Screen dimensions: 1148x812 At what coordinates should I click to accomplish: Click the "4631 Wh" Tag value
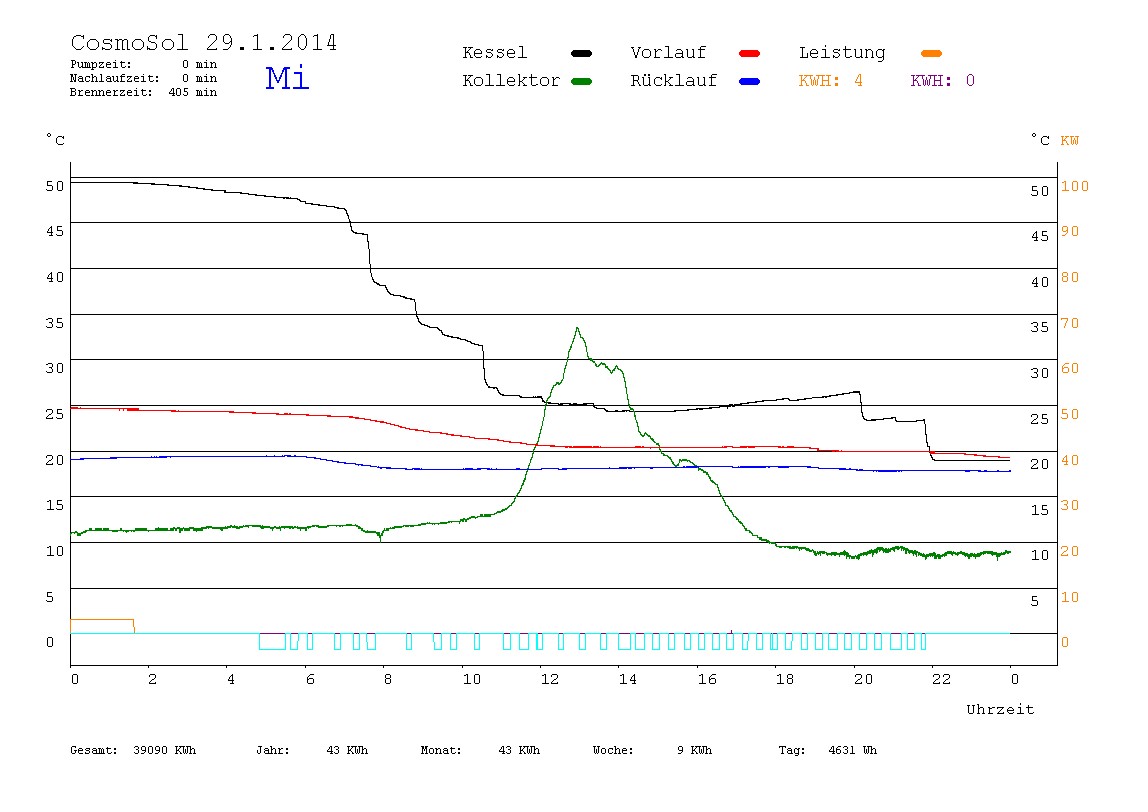pyautogui.click(x=852, y=750)
